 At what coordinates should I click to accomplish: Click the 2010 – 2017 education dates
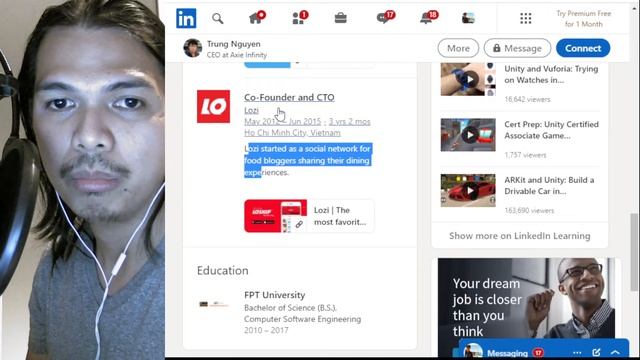[x=266, y=330]
